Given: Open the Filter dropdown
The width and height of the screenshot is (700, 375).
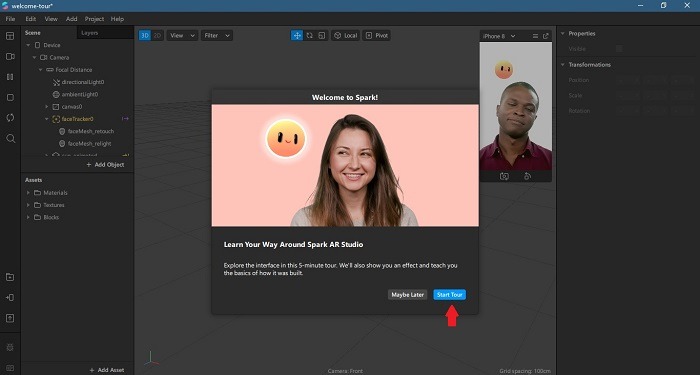Looking at the screenshot, I should (217, 35).
